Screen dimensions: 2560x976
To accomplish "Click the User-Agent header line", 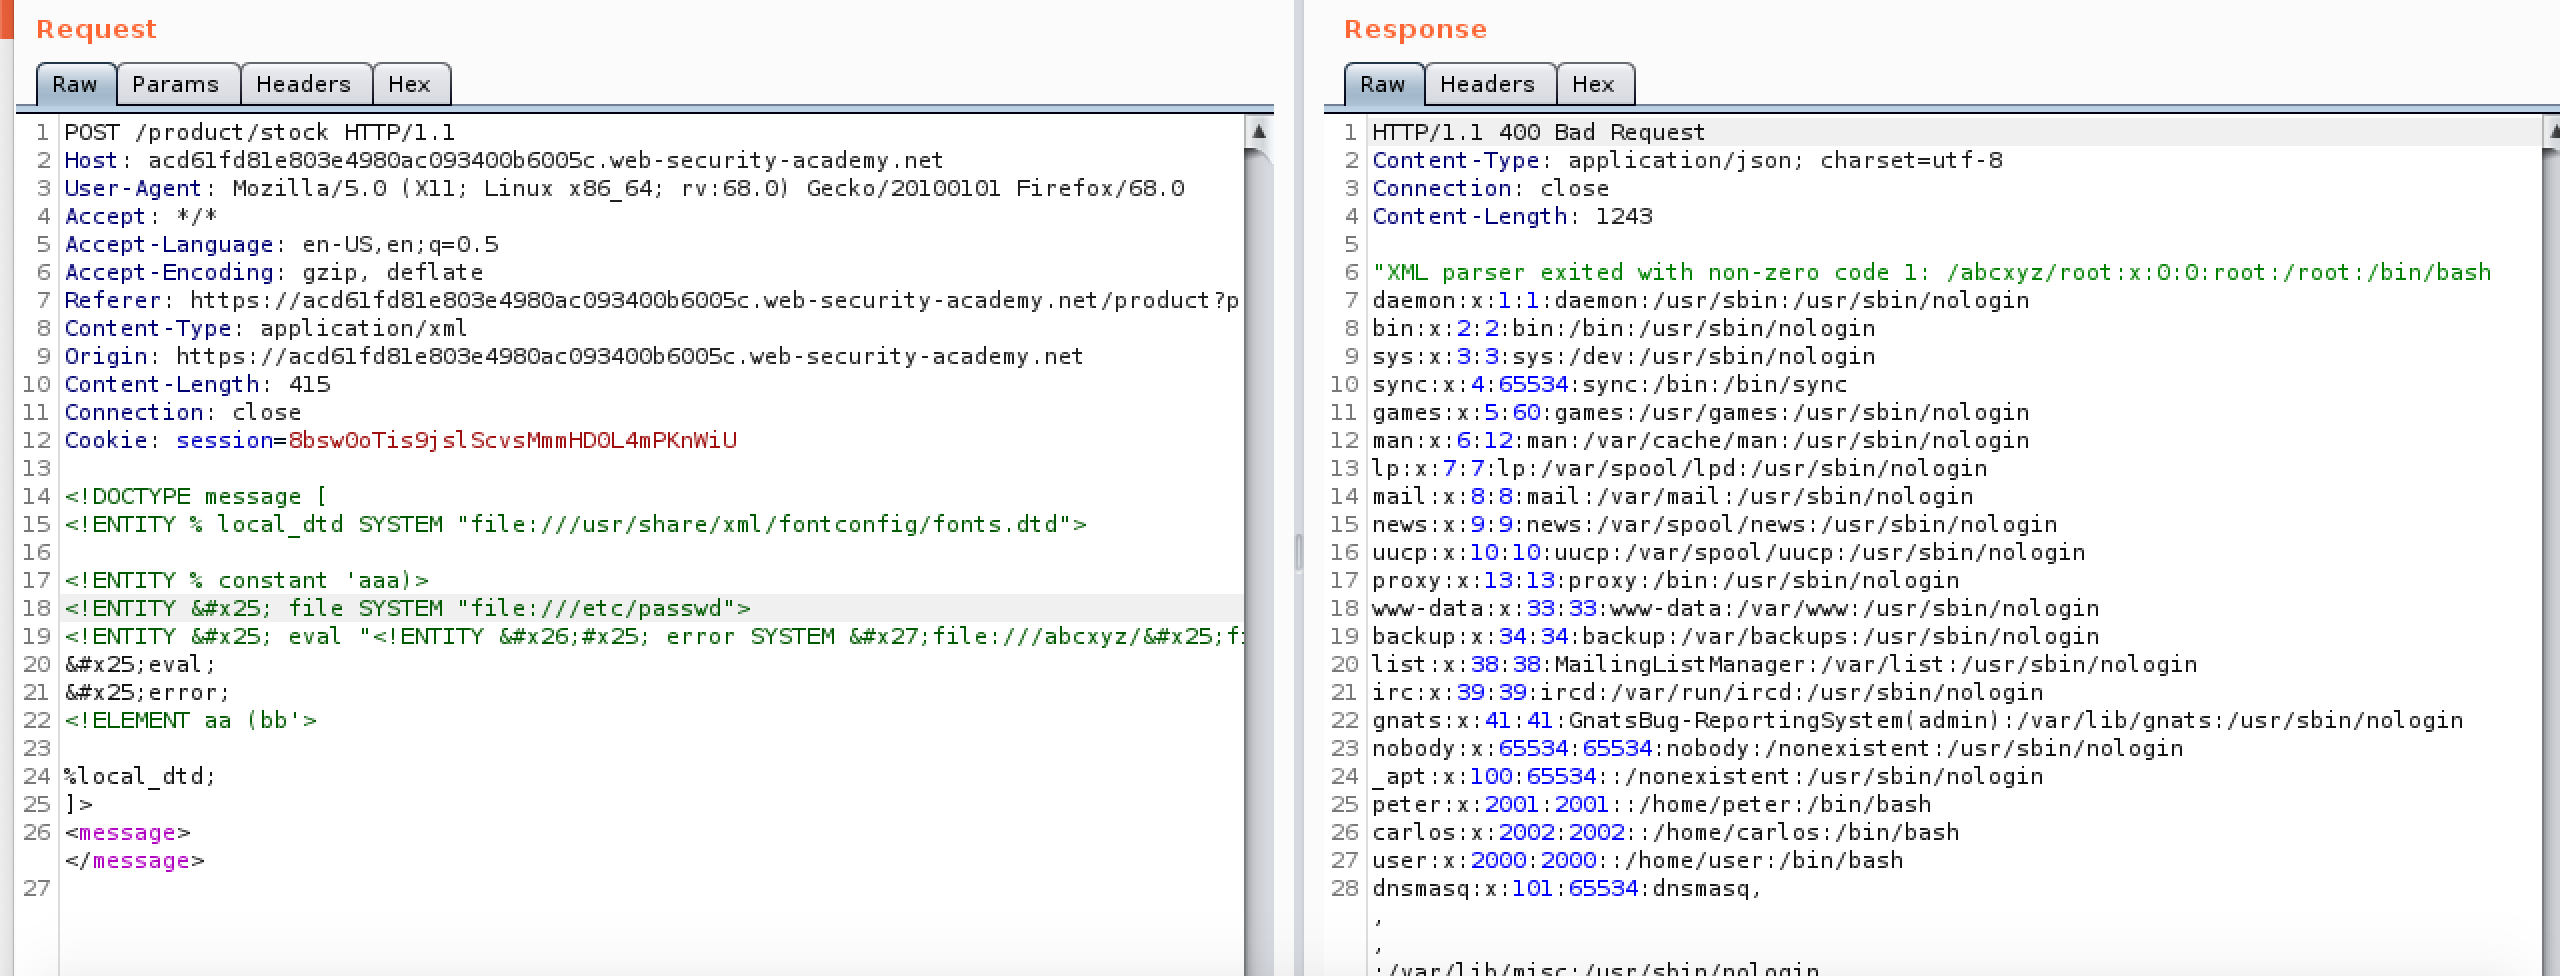I will click(x=625, y=188).
